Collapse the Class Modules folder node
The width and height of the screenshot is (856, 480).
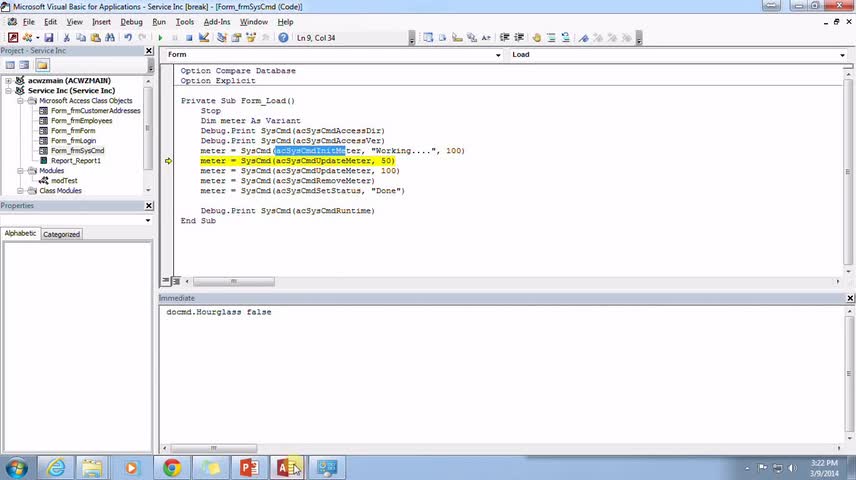[x=20, y=191]
